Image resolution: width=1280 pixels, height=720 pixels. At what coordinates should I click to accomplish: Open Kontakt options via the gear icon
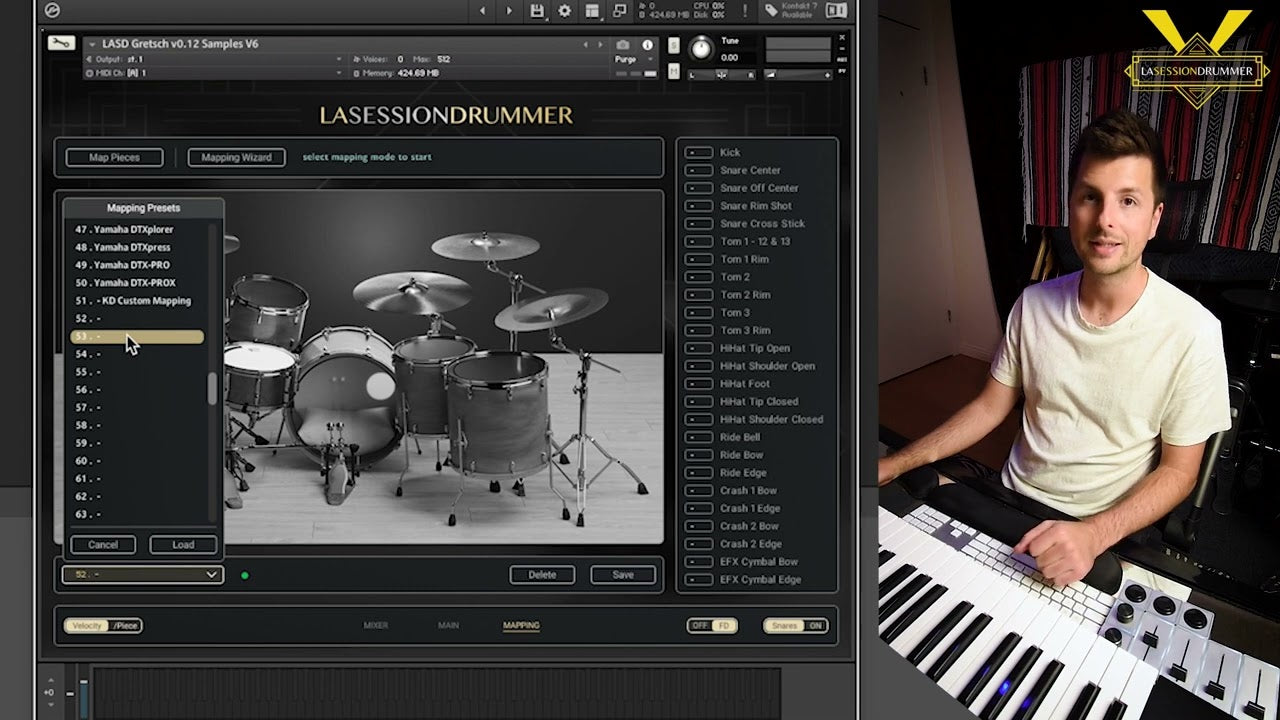pos(565,11)
